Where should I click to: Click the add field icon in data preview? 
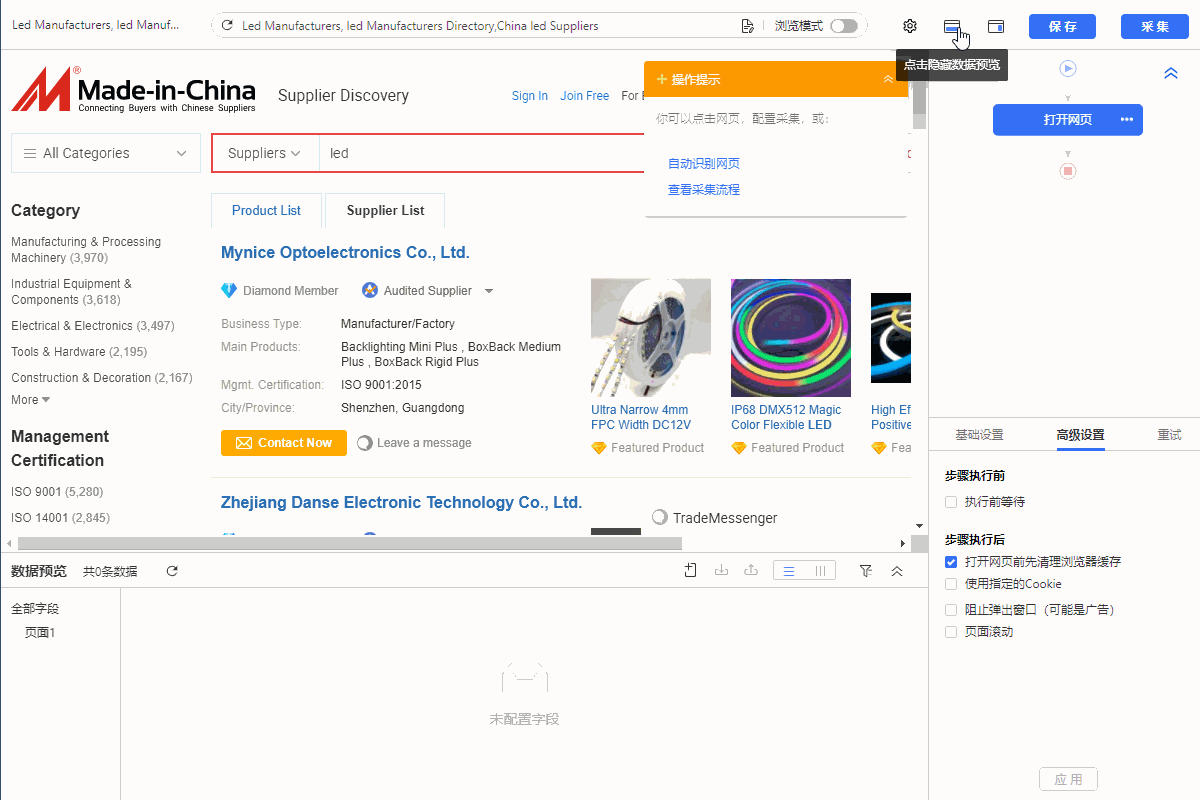click(x=690, y=570)
